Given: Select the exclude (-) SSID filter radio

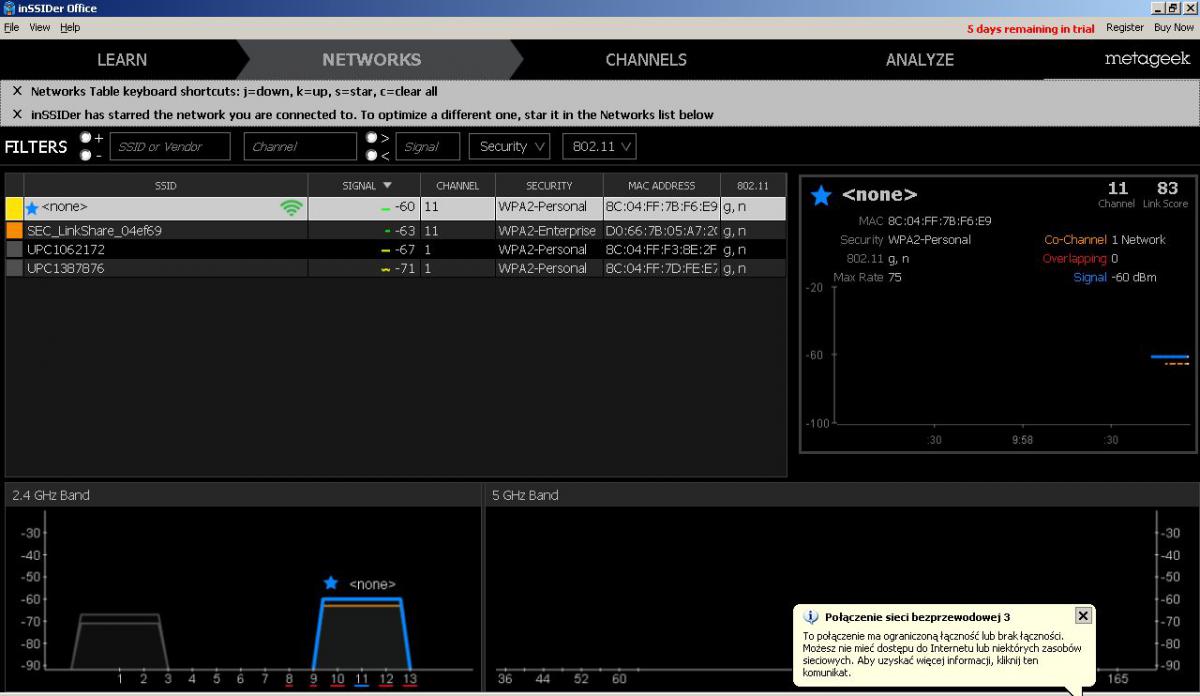Looking at the screenshot, I should 86,155.
